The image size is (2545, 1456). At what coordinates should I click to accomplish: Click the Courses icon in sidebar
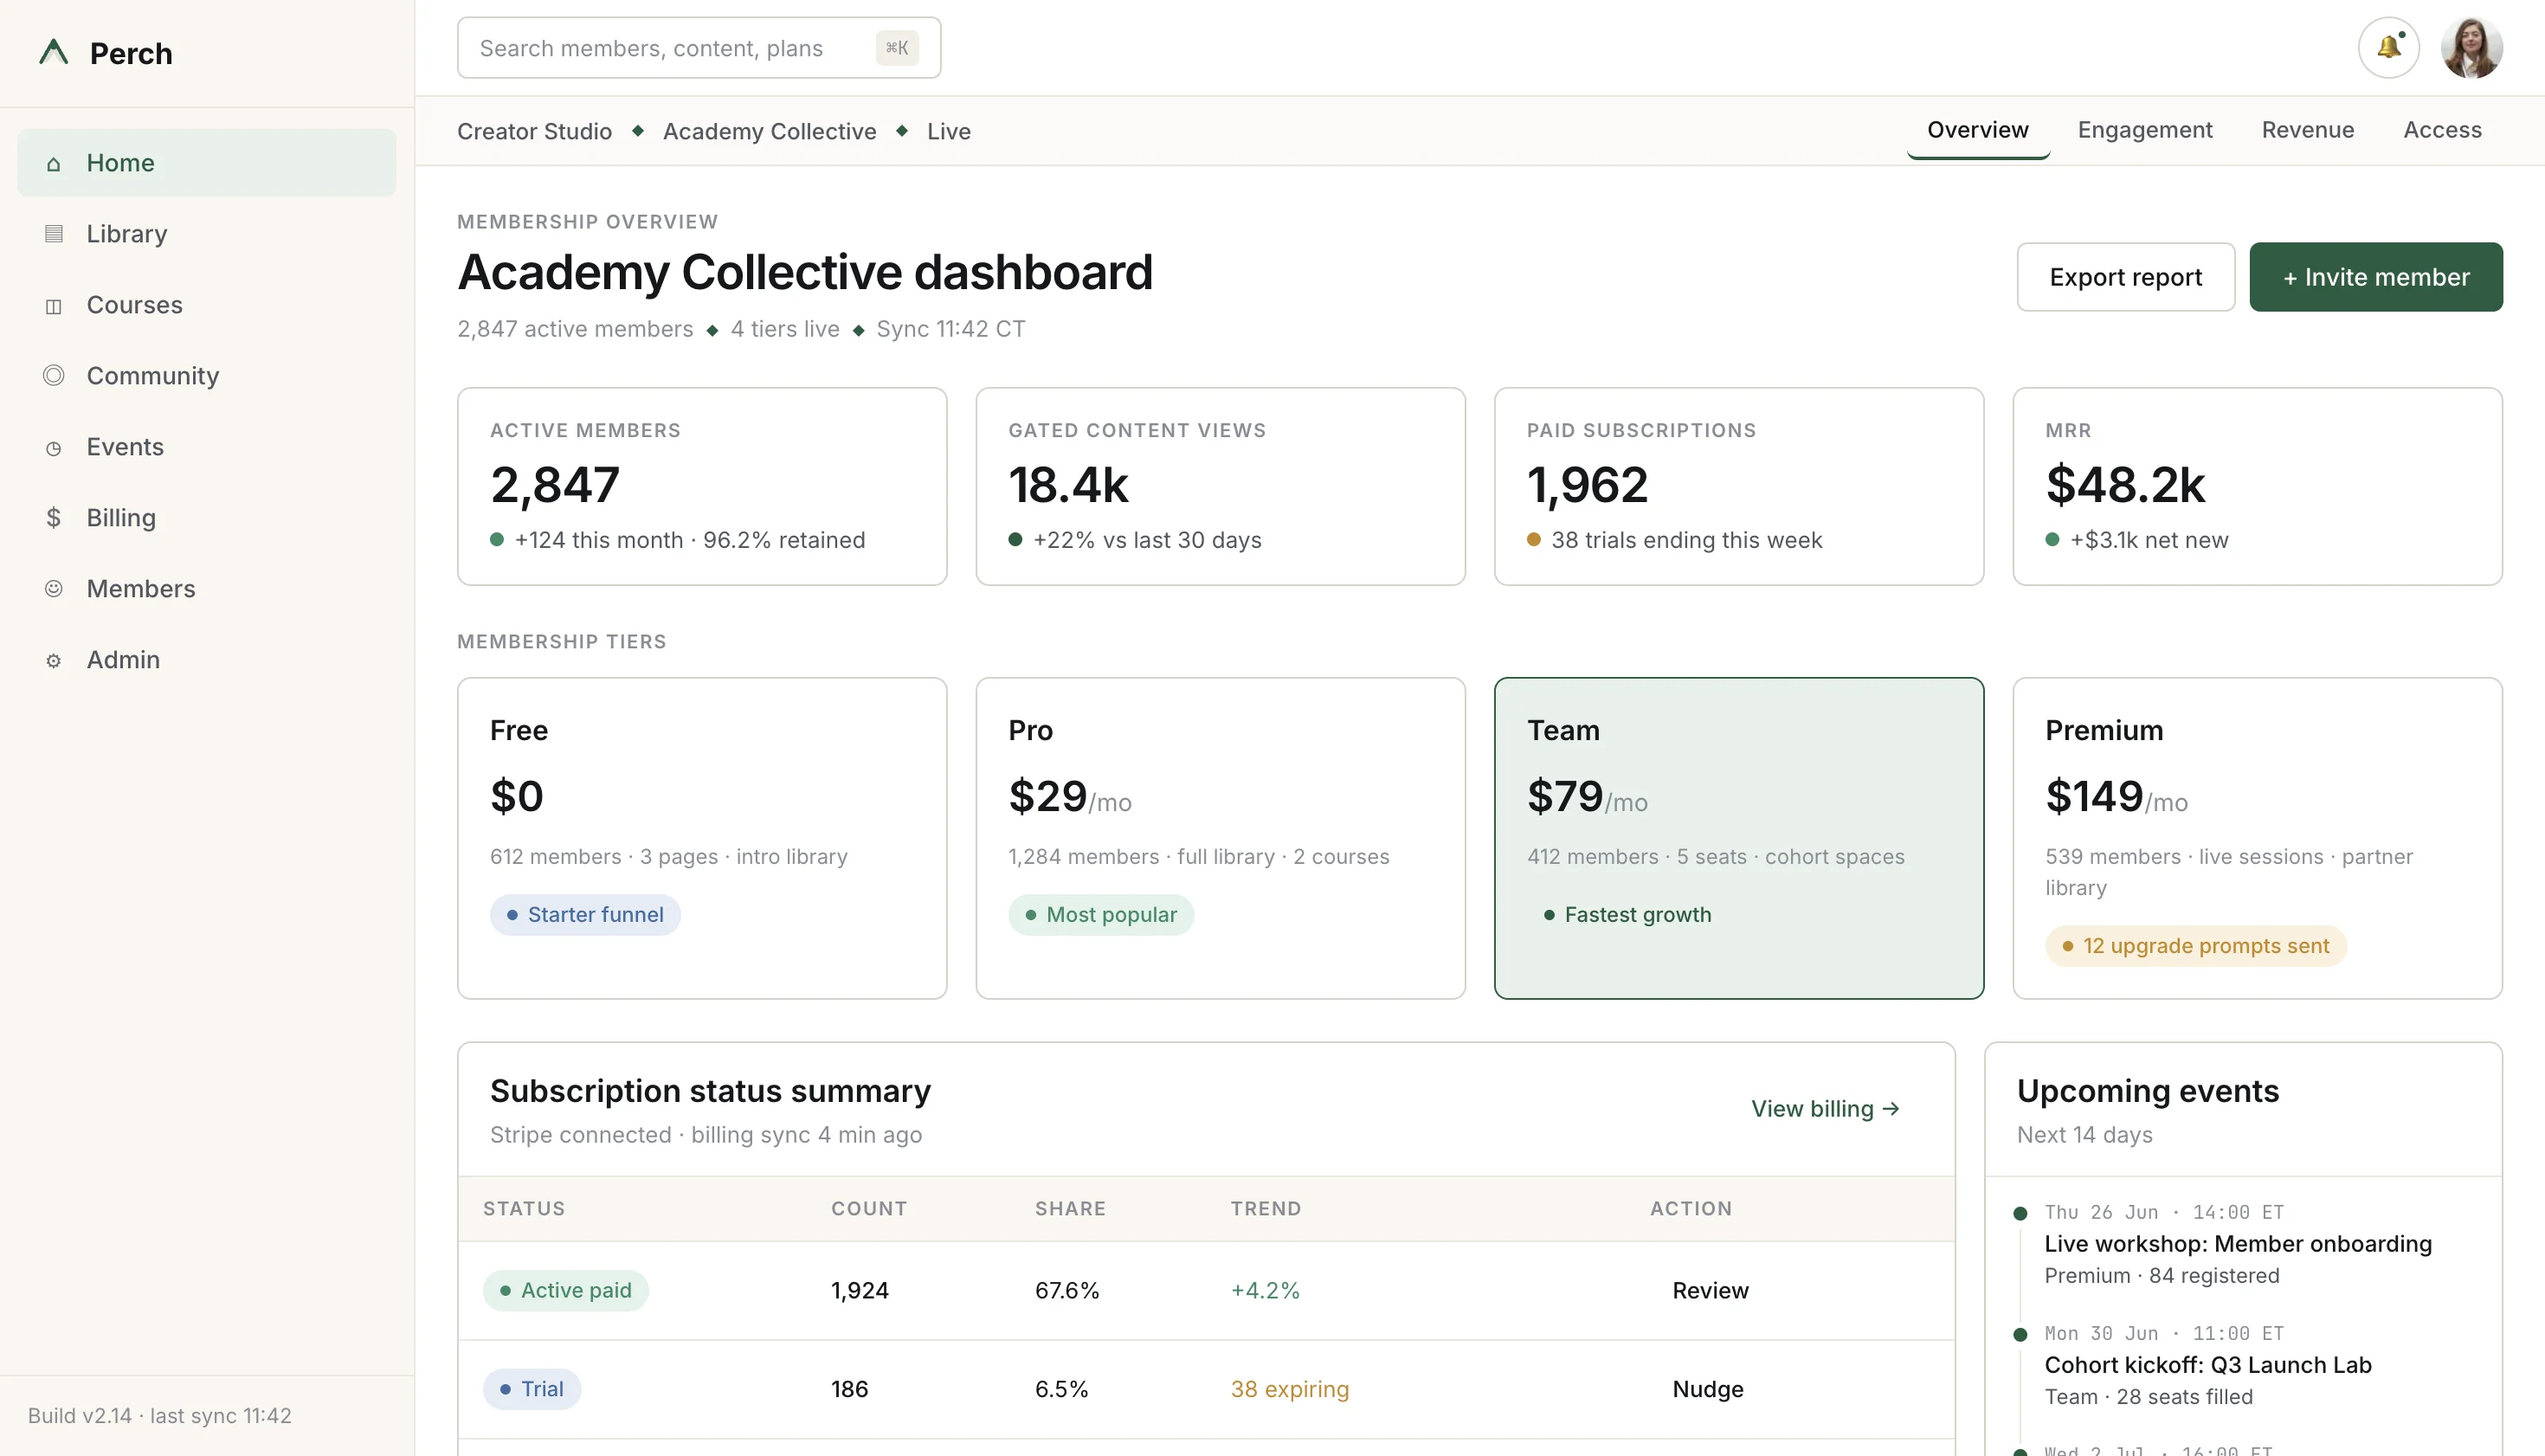click(x=54, y=305)
